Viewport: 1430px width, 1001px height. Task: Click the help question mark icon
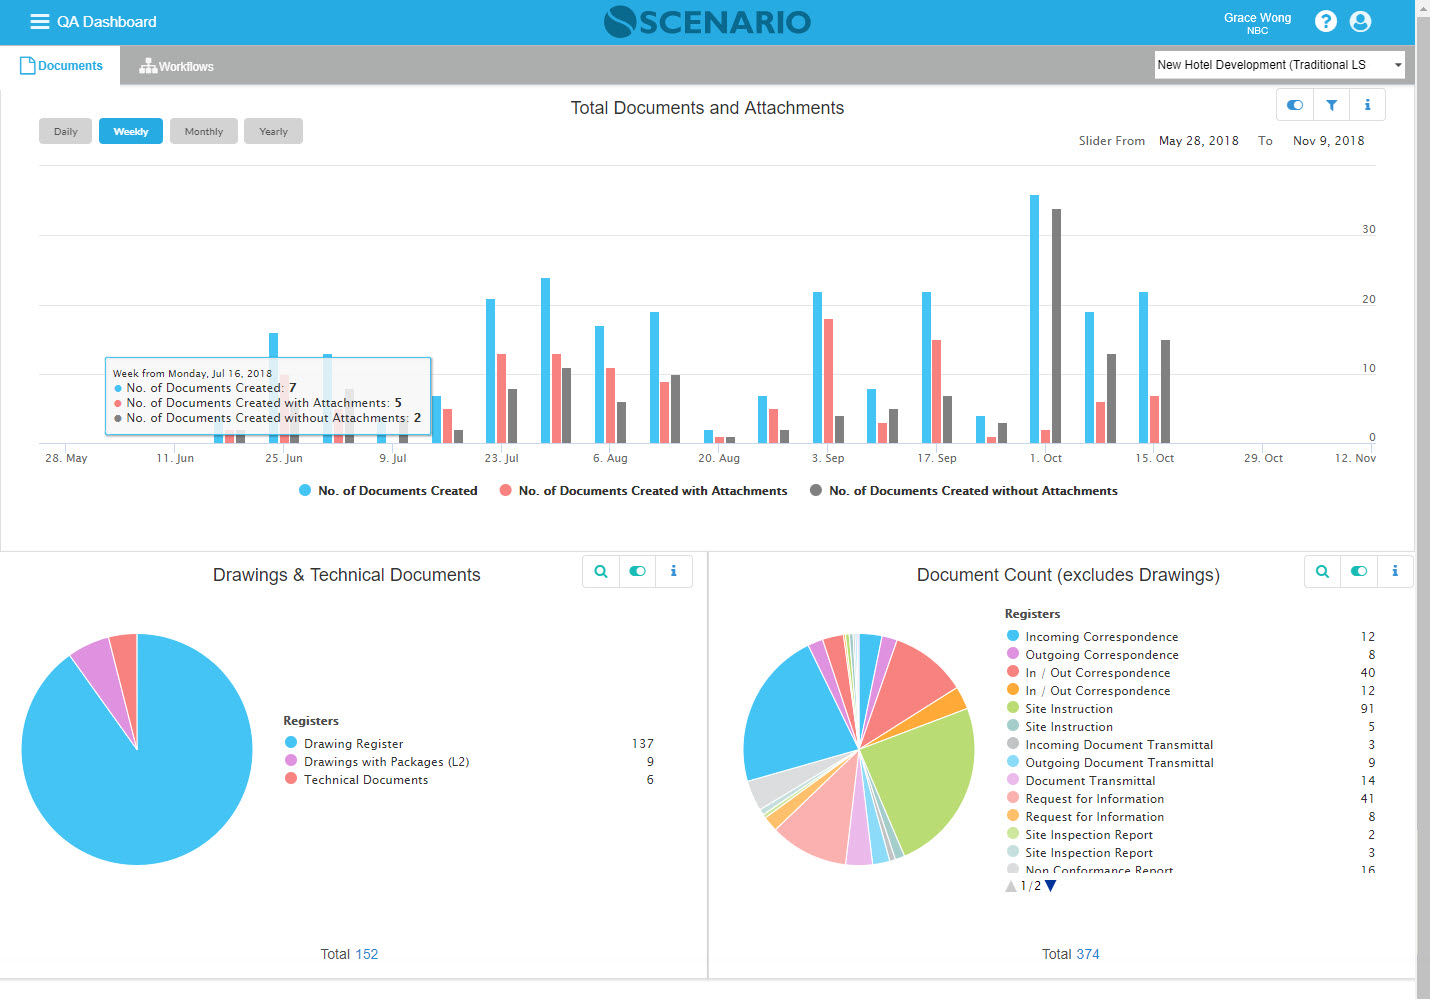[x=1326, y=21]
